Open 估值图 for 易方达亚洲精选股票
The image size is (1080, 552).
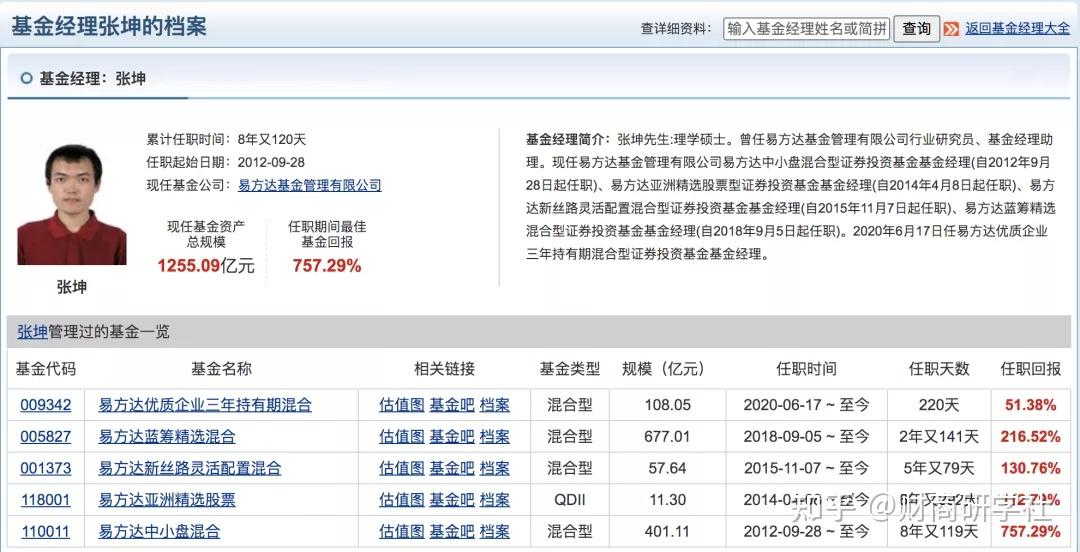coord(402,500)
